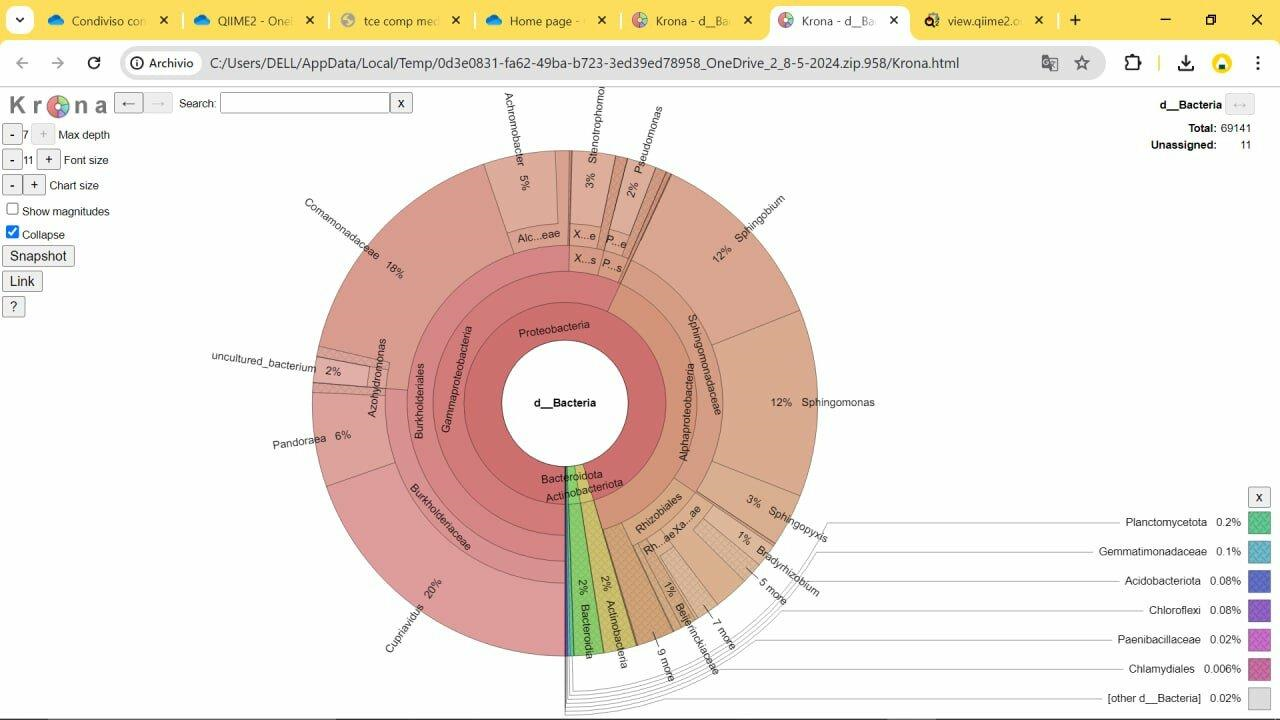Select the Acidobacteriota legend swatch
The height and width of the screenshot is (720, 1280).
coord(1259,581)
